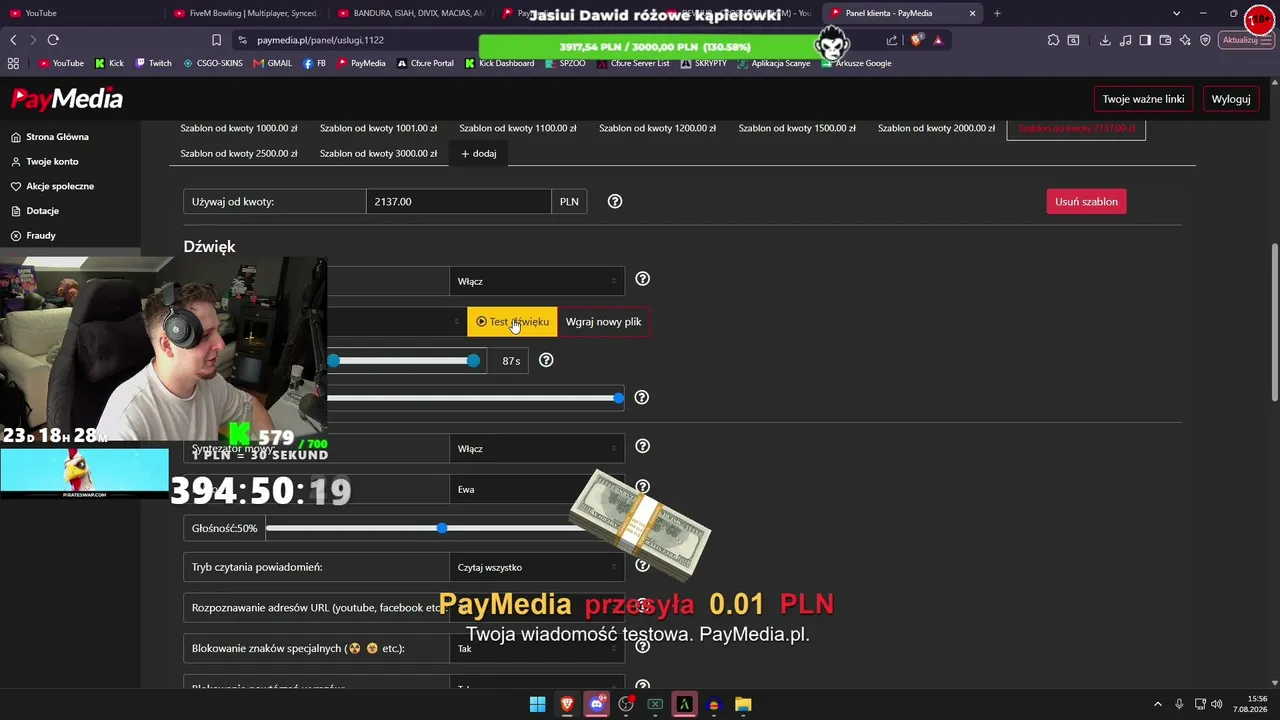The width and height of the screenshot is (1280, 720).
Task: Click the help icon for Syntezator mowy
Action: 643,446
